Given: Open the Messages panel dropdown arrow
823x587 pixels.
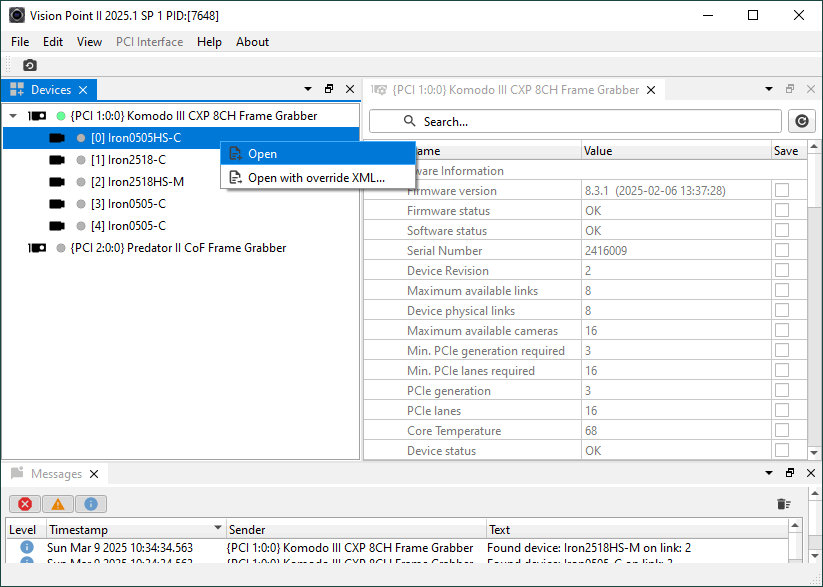Looking at the screenshot, I should [768, 473].
